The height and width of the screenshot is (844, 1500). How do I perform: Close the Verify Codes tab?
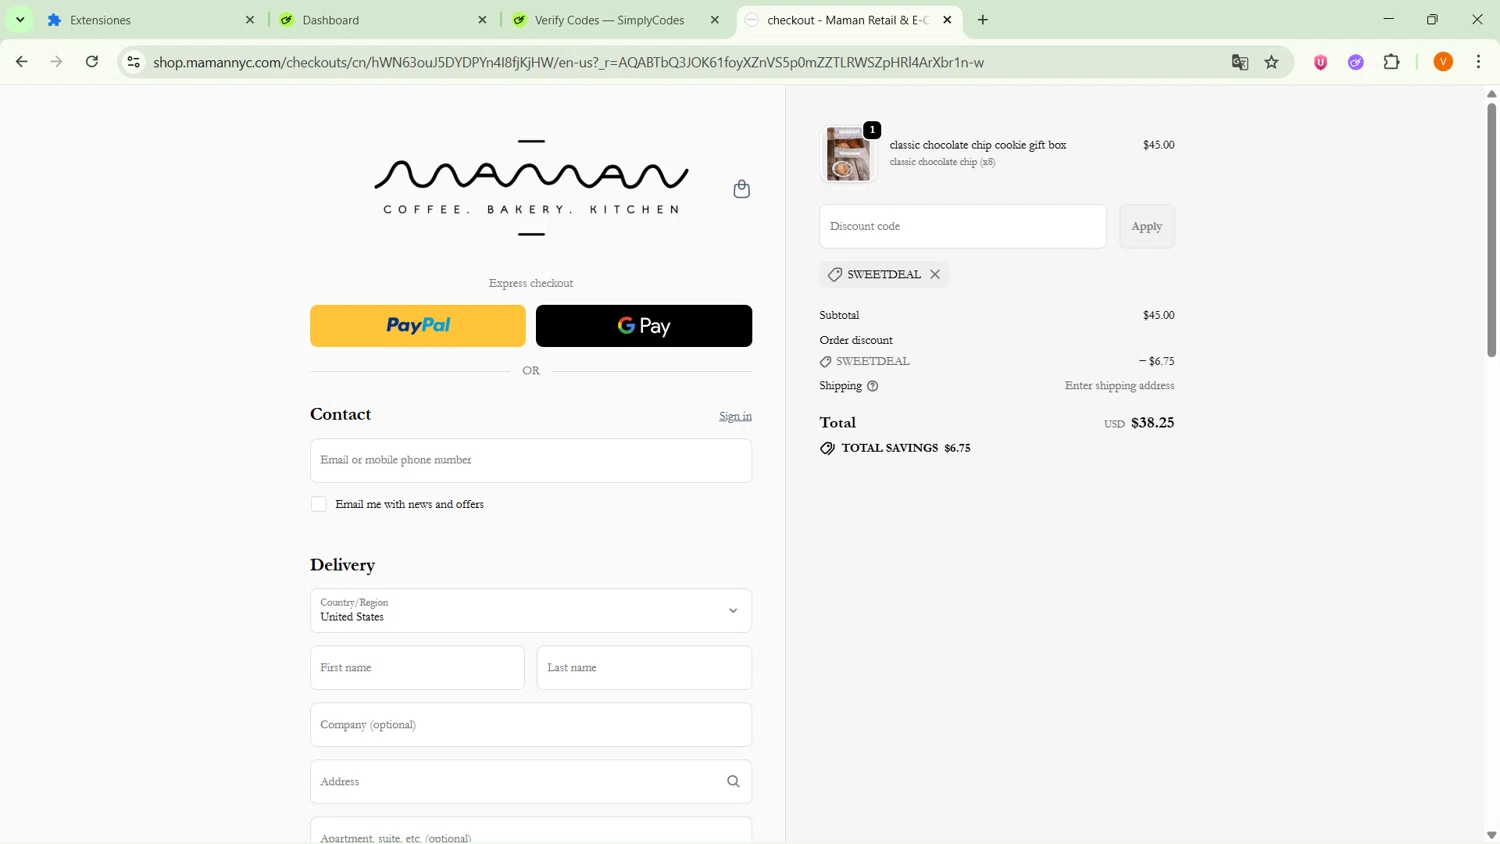[x=715, y=20]
